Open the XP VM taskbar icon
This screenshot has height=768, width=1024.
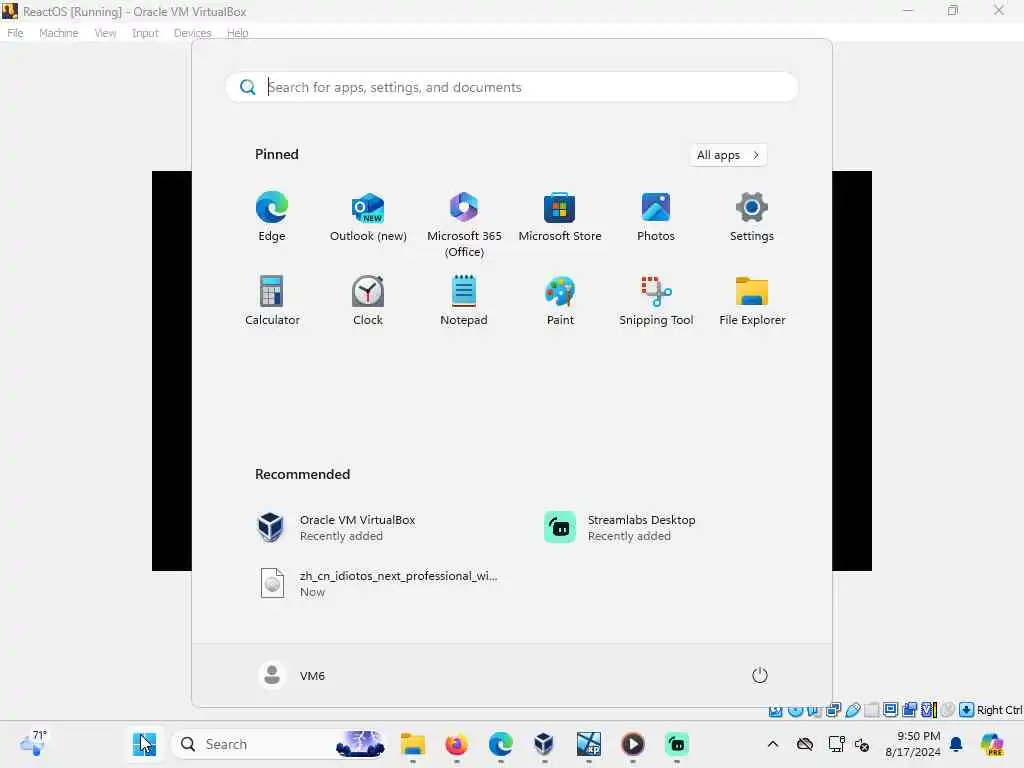[589, 744]
